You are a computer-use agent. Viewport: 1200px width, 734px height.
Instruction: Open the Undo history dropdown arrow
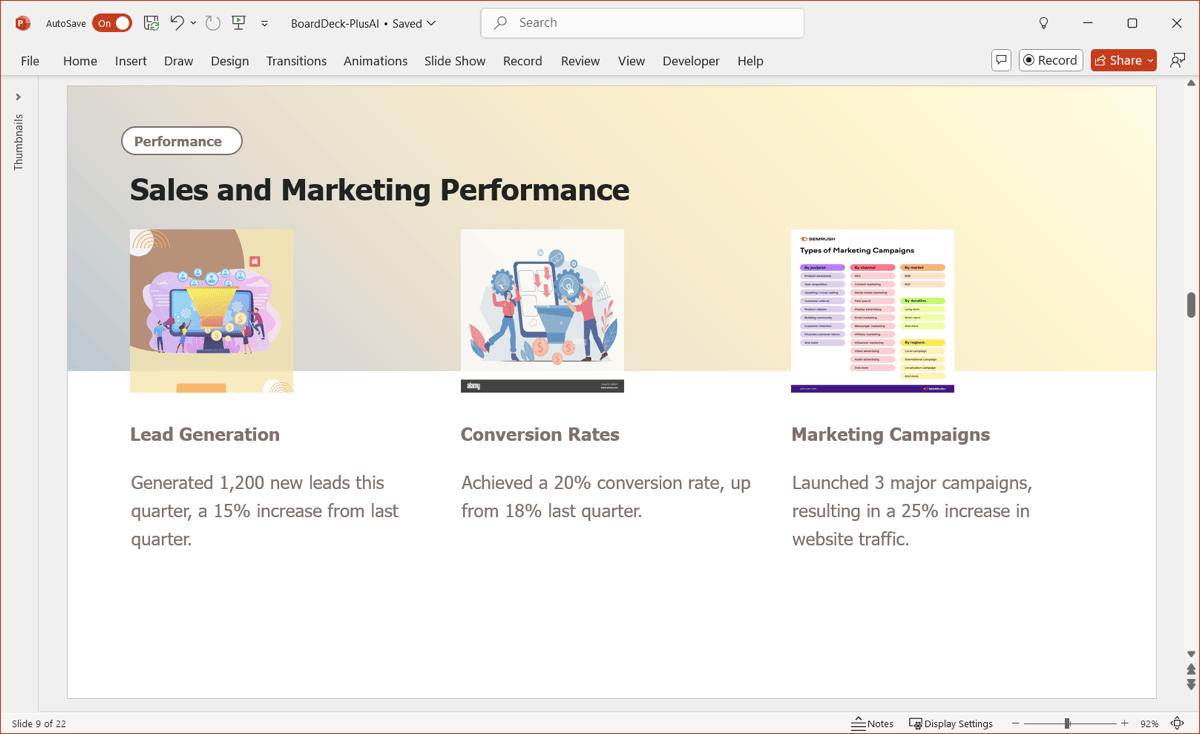[x=194, y=23]
